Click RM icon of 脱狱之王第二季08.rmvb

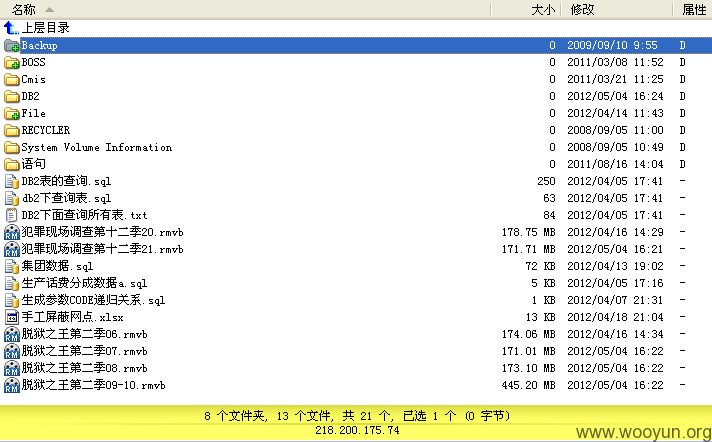point(11,368)
